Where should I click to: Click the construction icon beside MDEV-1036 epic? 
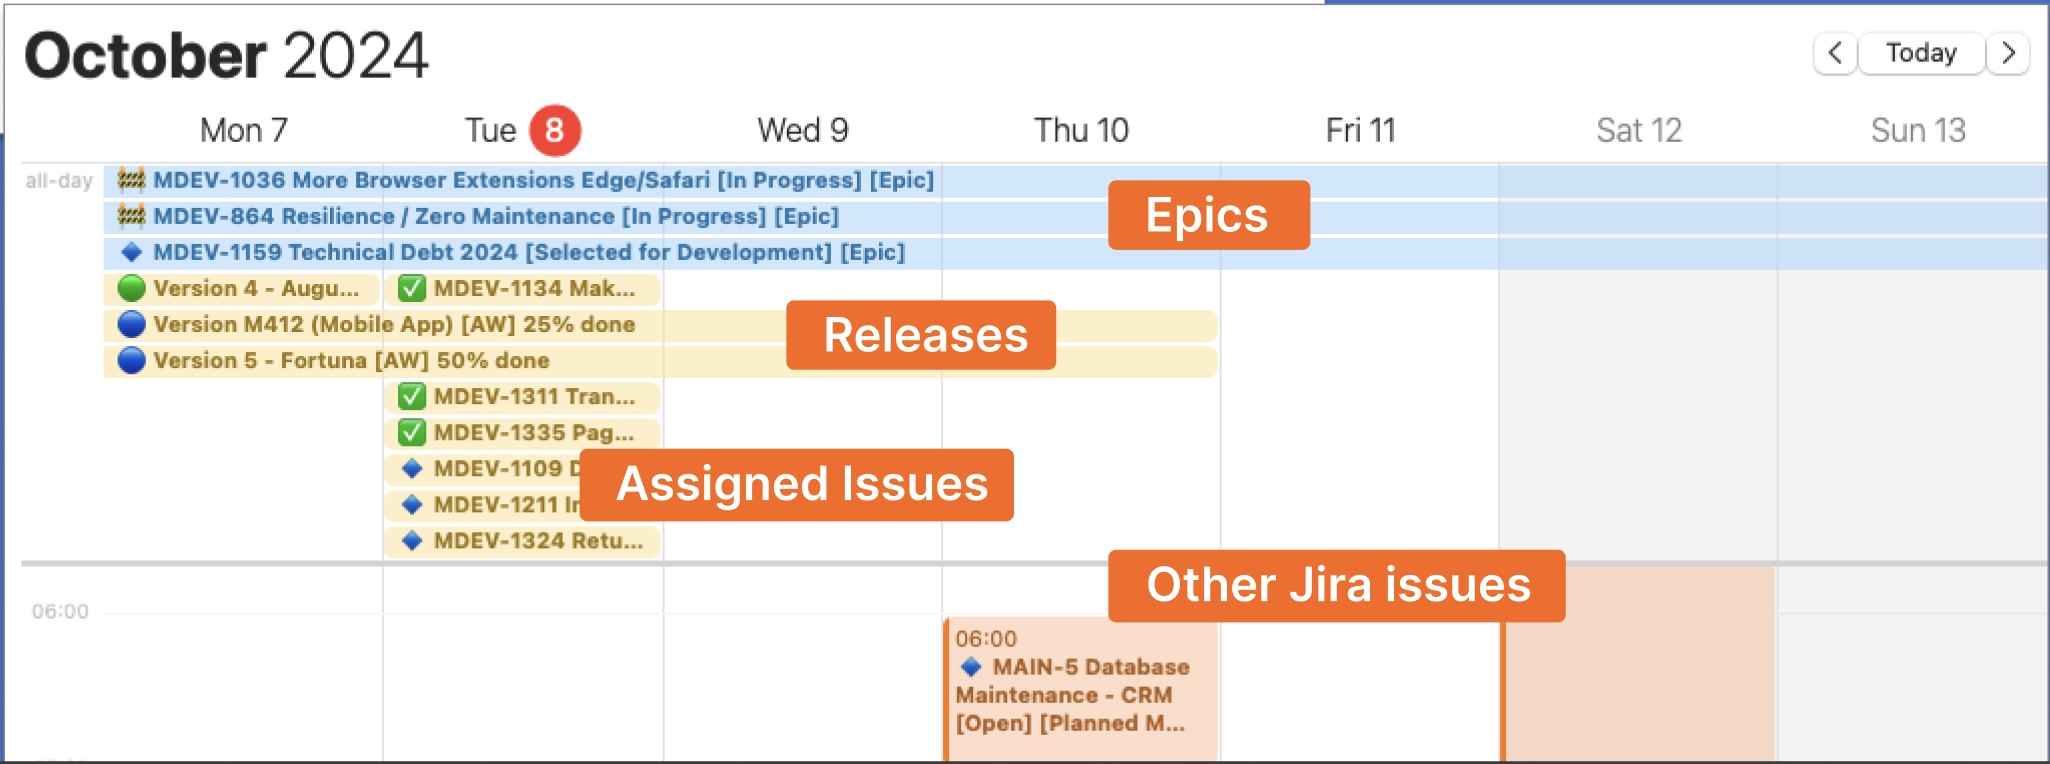(131, 180)
